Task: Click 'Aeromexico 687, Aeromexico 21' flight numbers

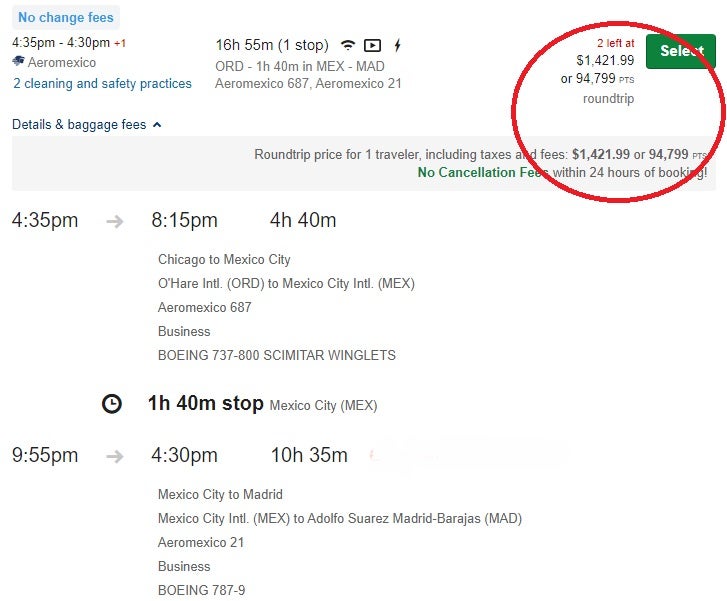Action: 308,83
